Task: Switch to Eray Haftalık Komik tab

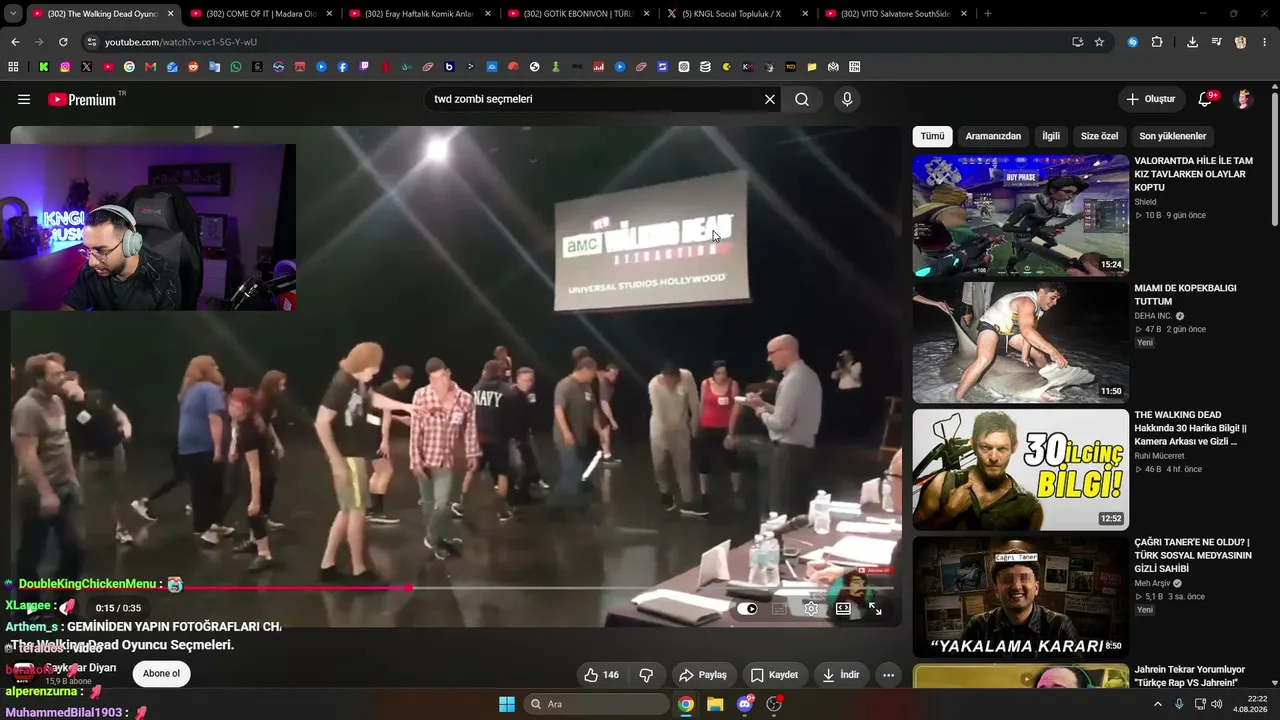Action: click(x=419, y=14)
